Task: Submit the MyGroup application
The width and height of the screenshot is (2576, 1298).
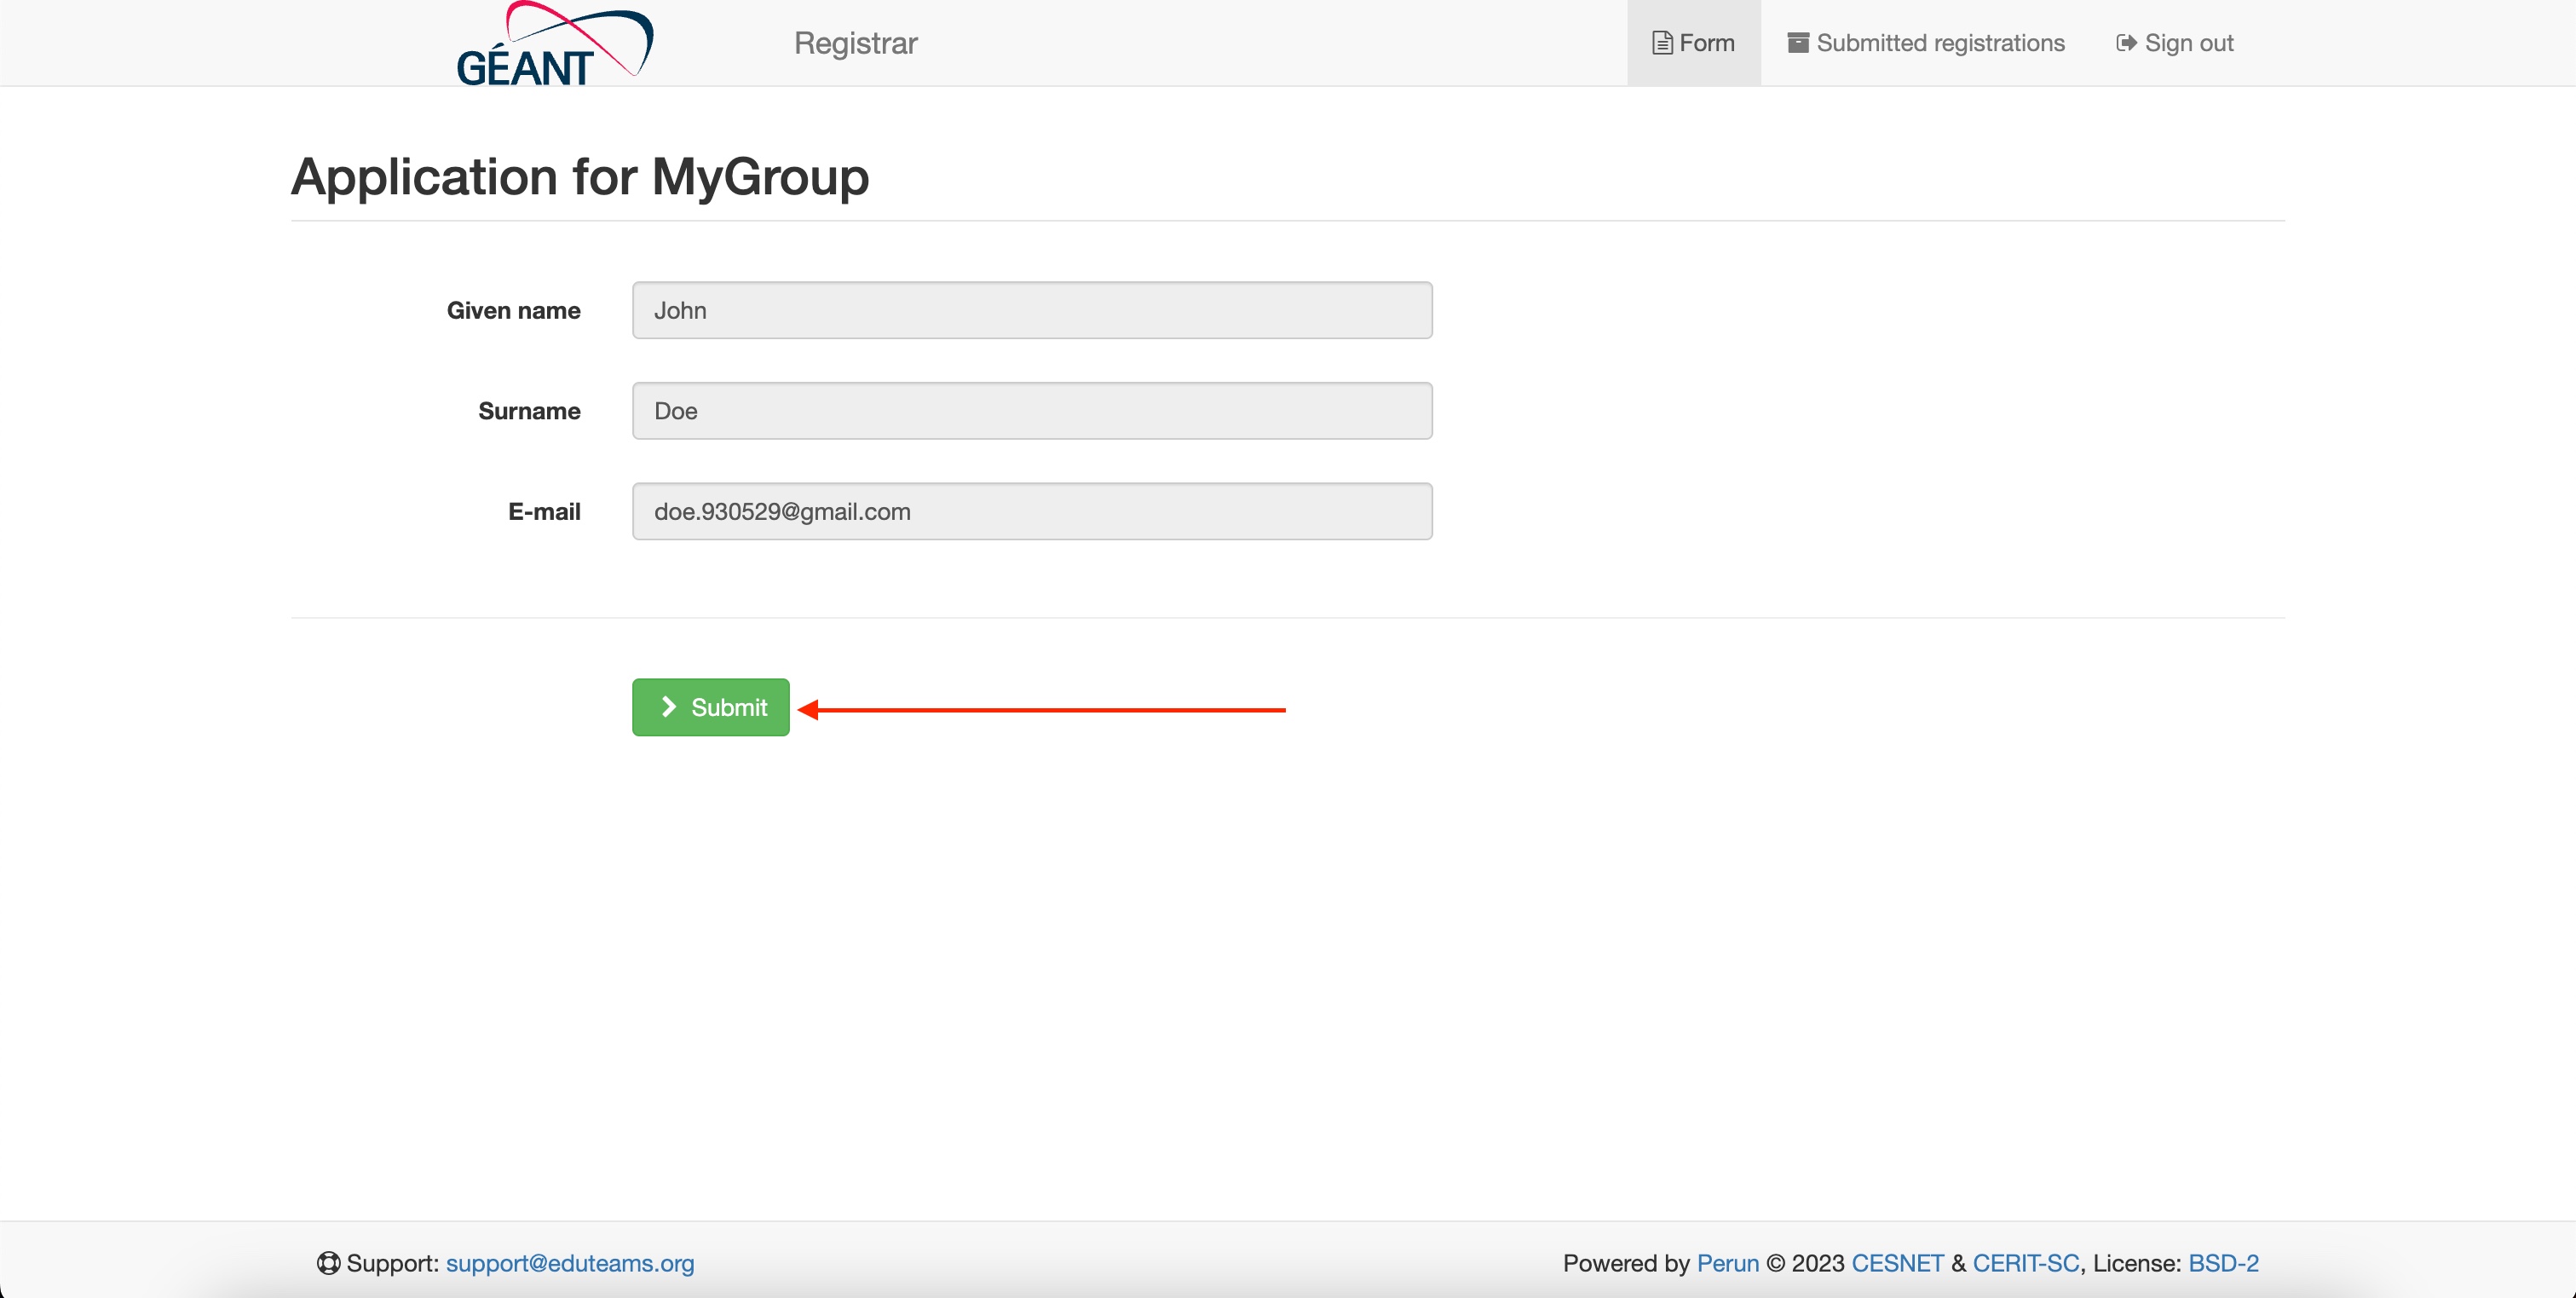Action: [x=710, y=708]
